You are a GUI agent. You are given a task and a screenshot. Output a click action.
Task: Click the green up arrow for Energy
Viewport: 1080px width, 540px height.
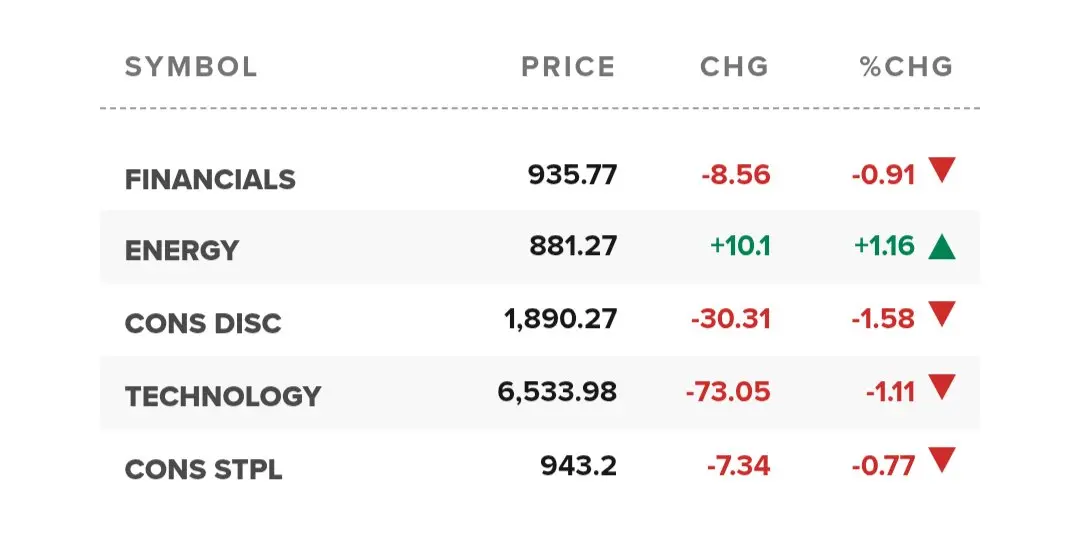point(942,247)
